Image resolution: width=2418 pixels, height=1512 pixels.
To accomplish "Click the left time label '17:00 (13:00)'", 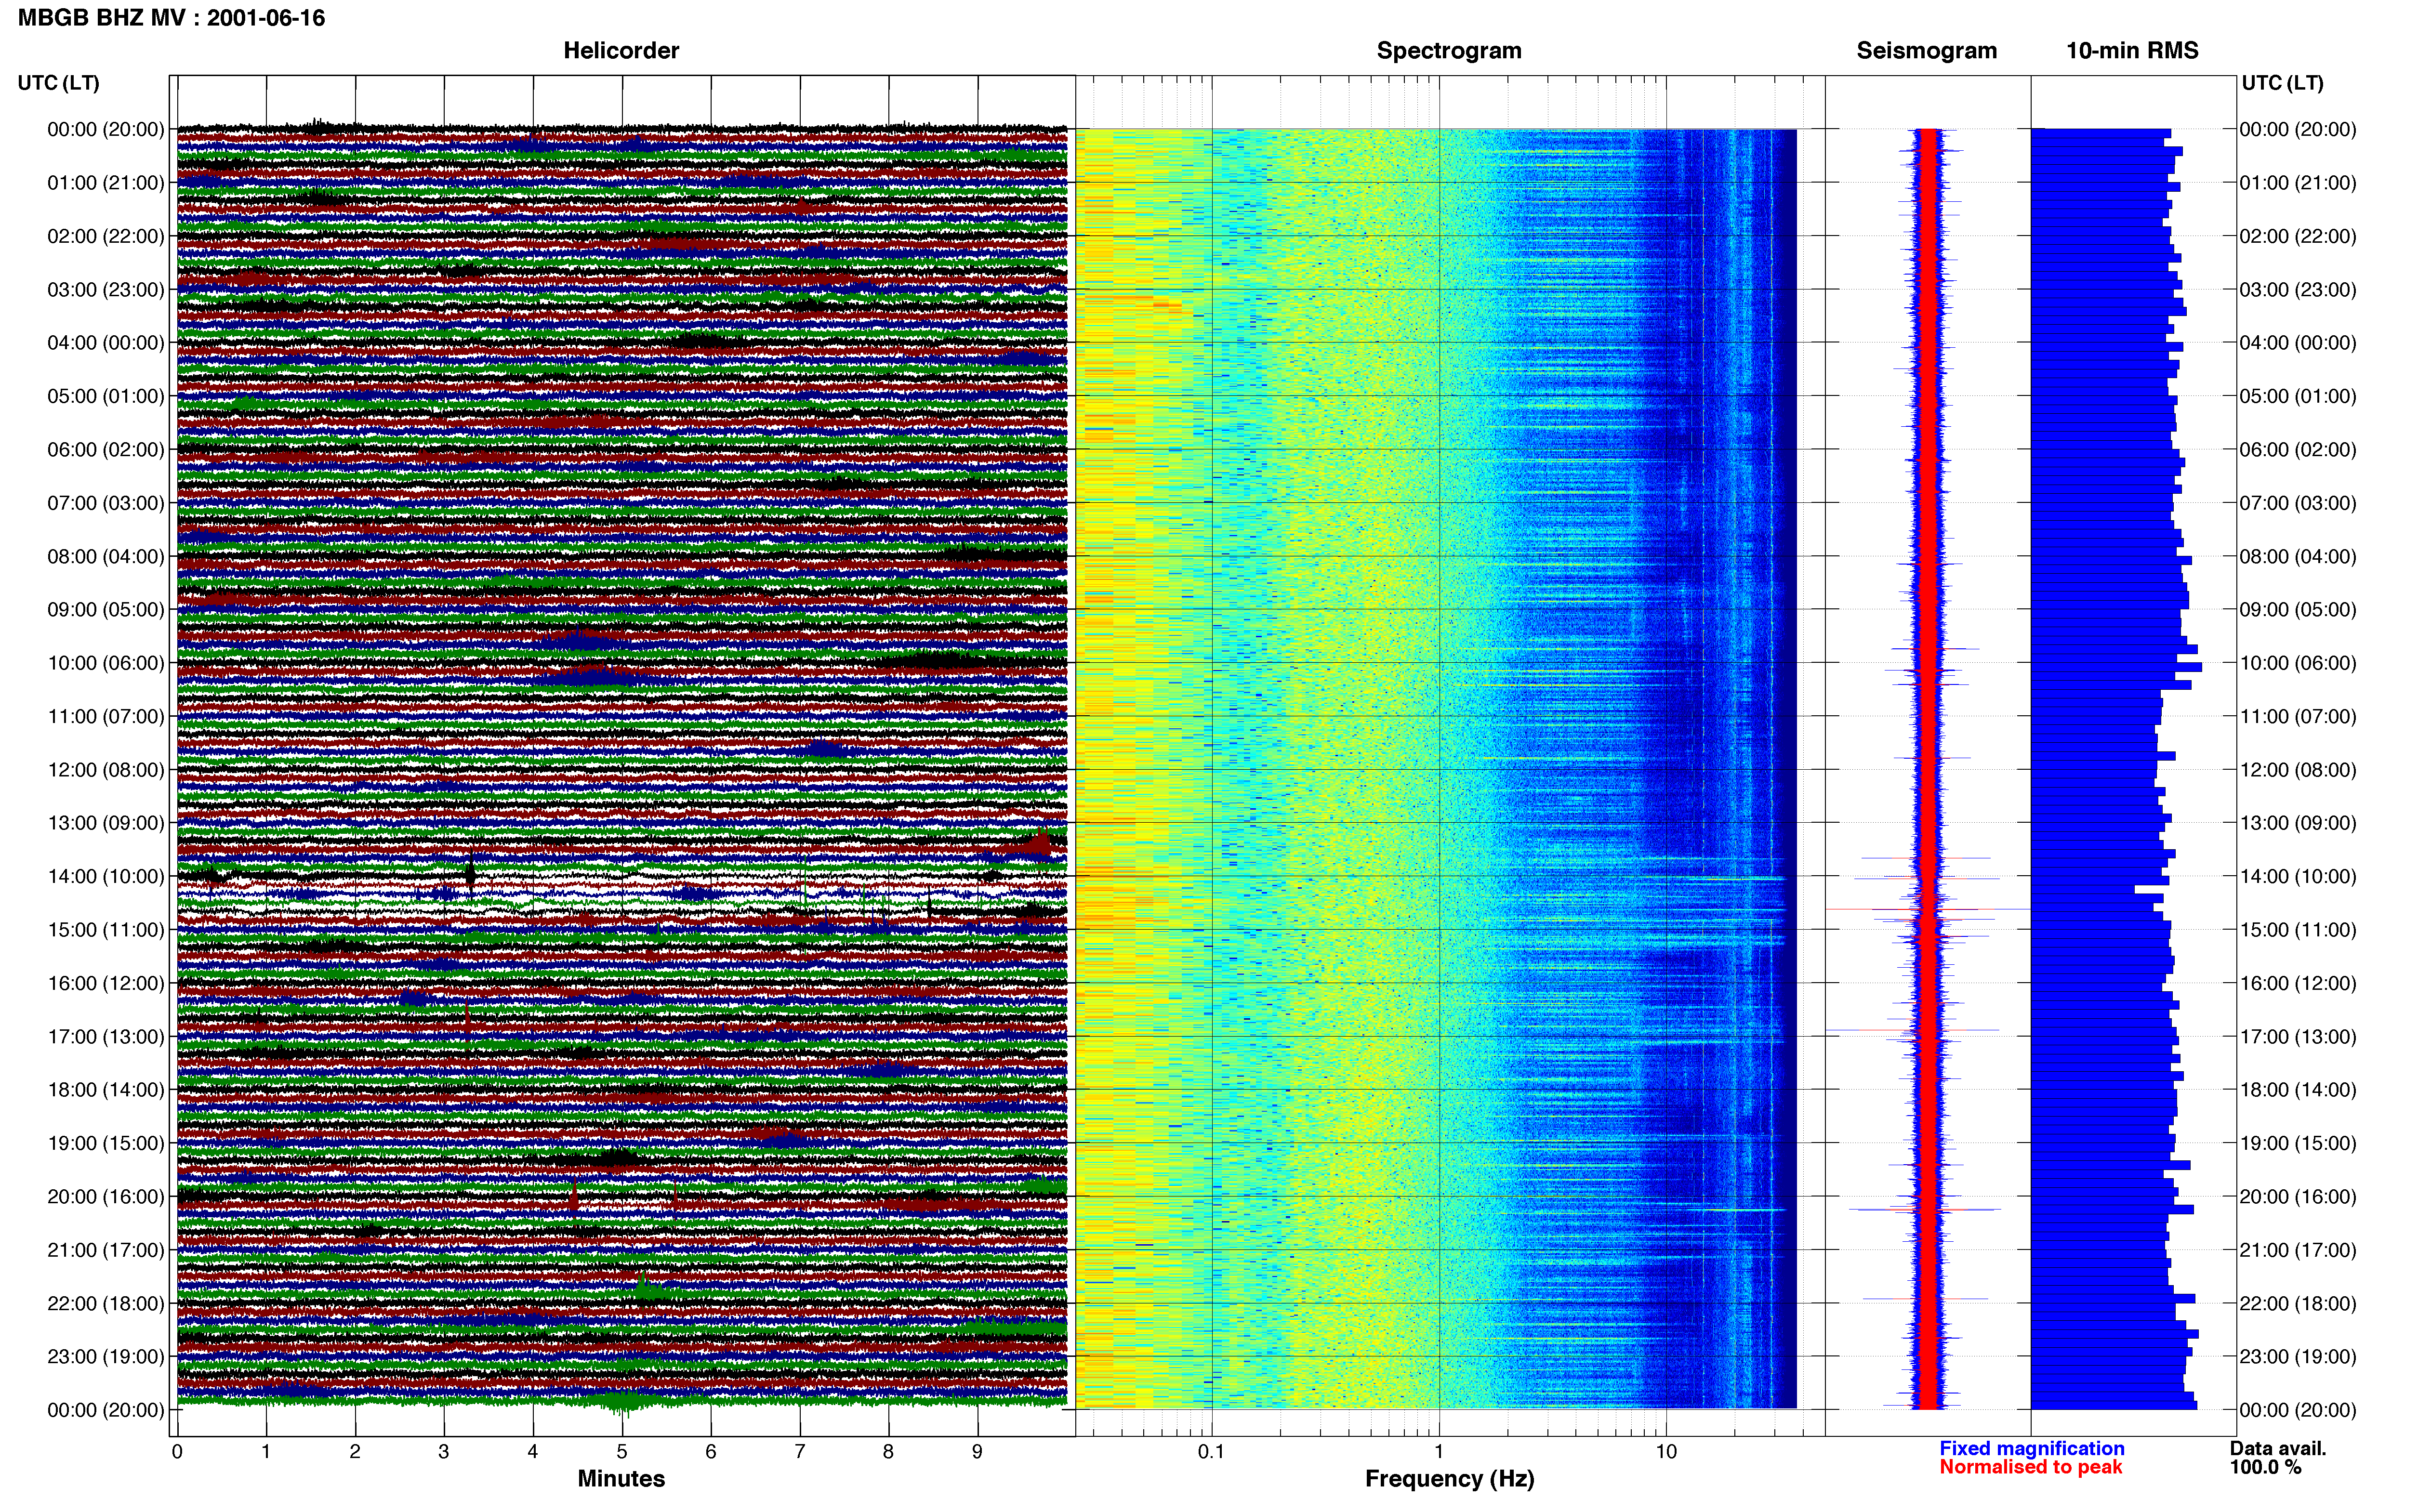I will 106,1036.
